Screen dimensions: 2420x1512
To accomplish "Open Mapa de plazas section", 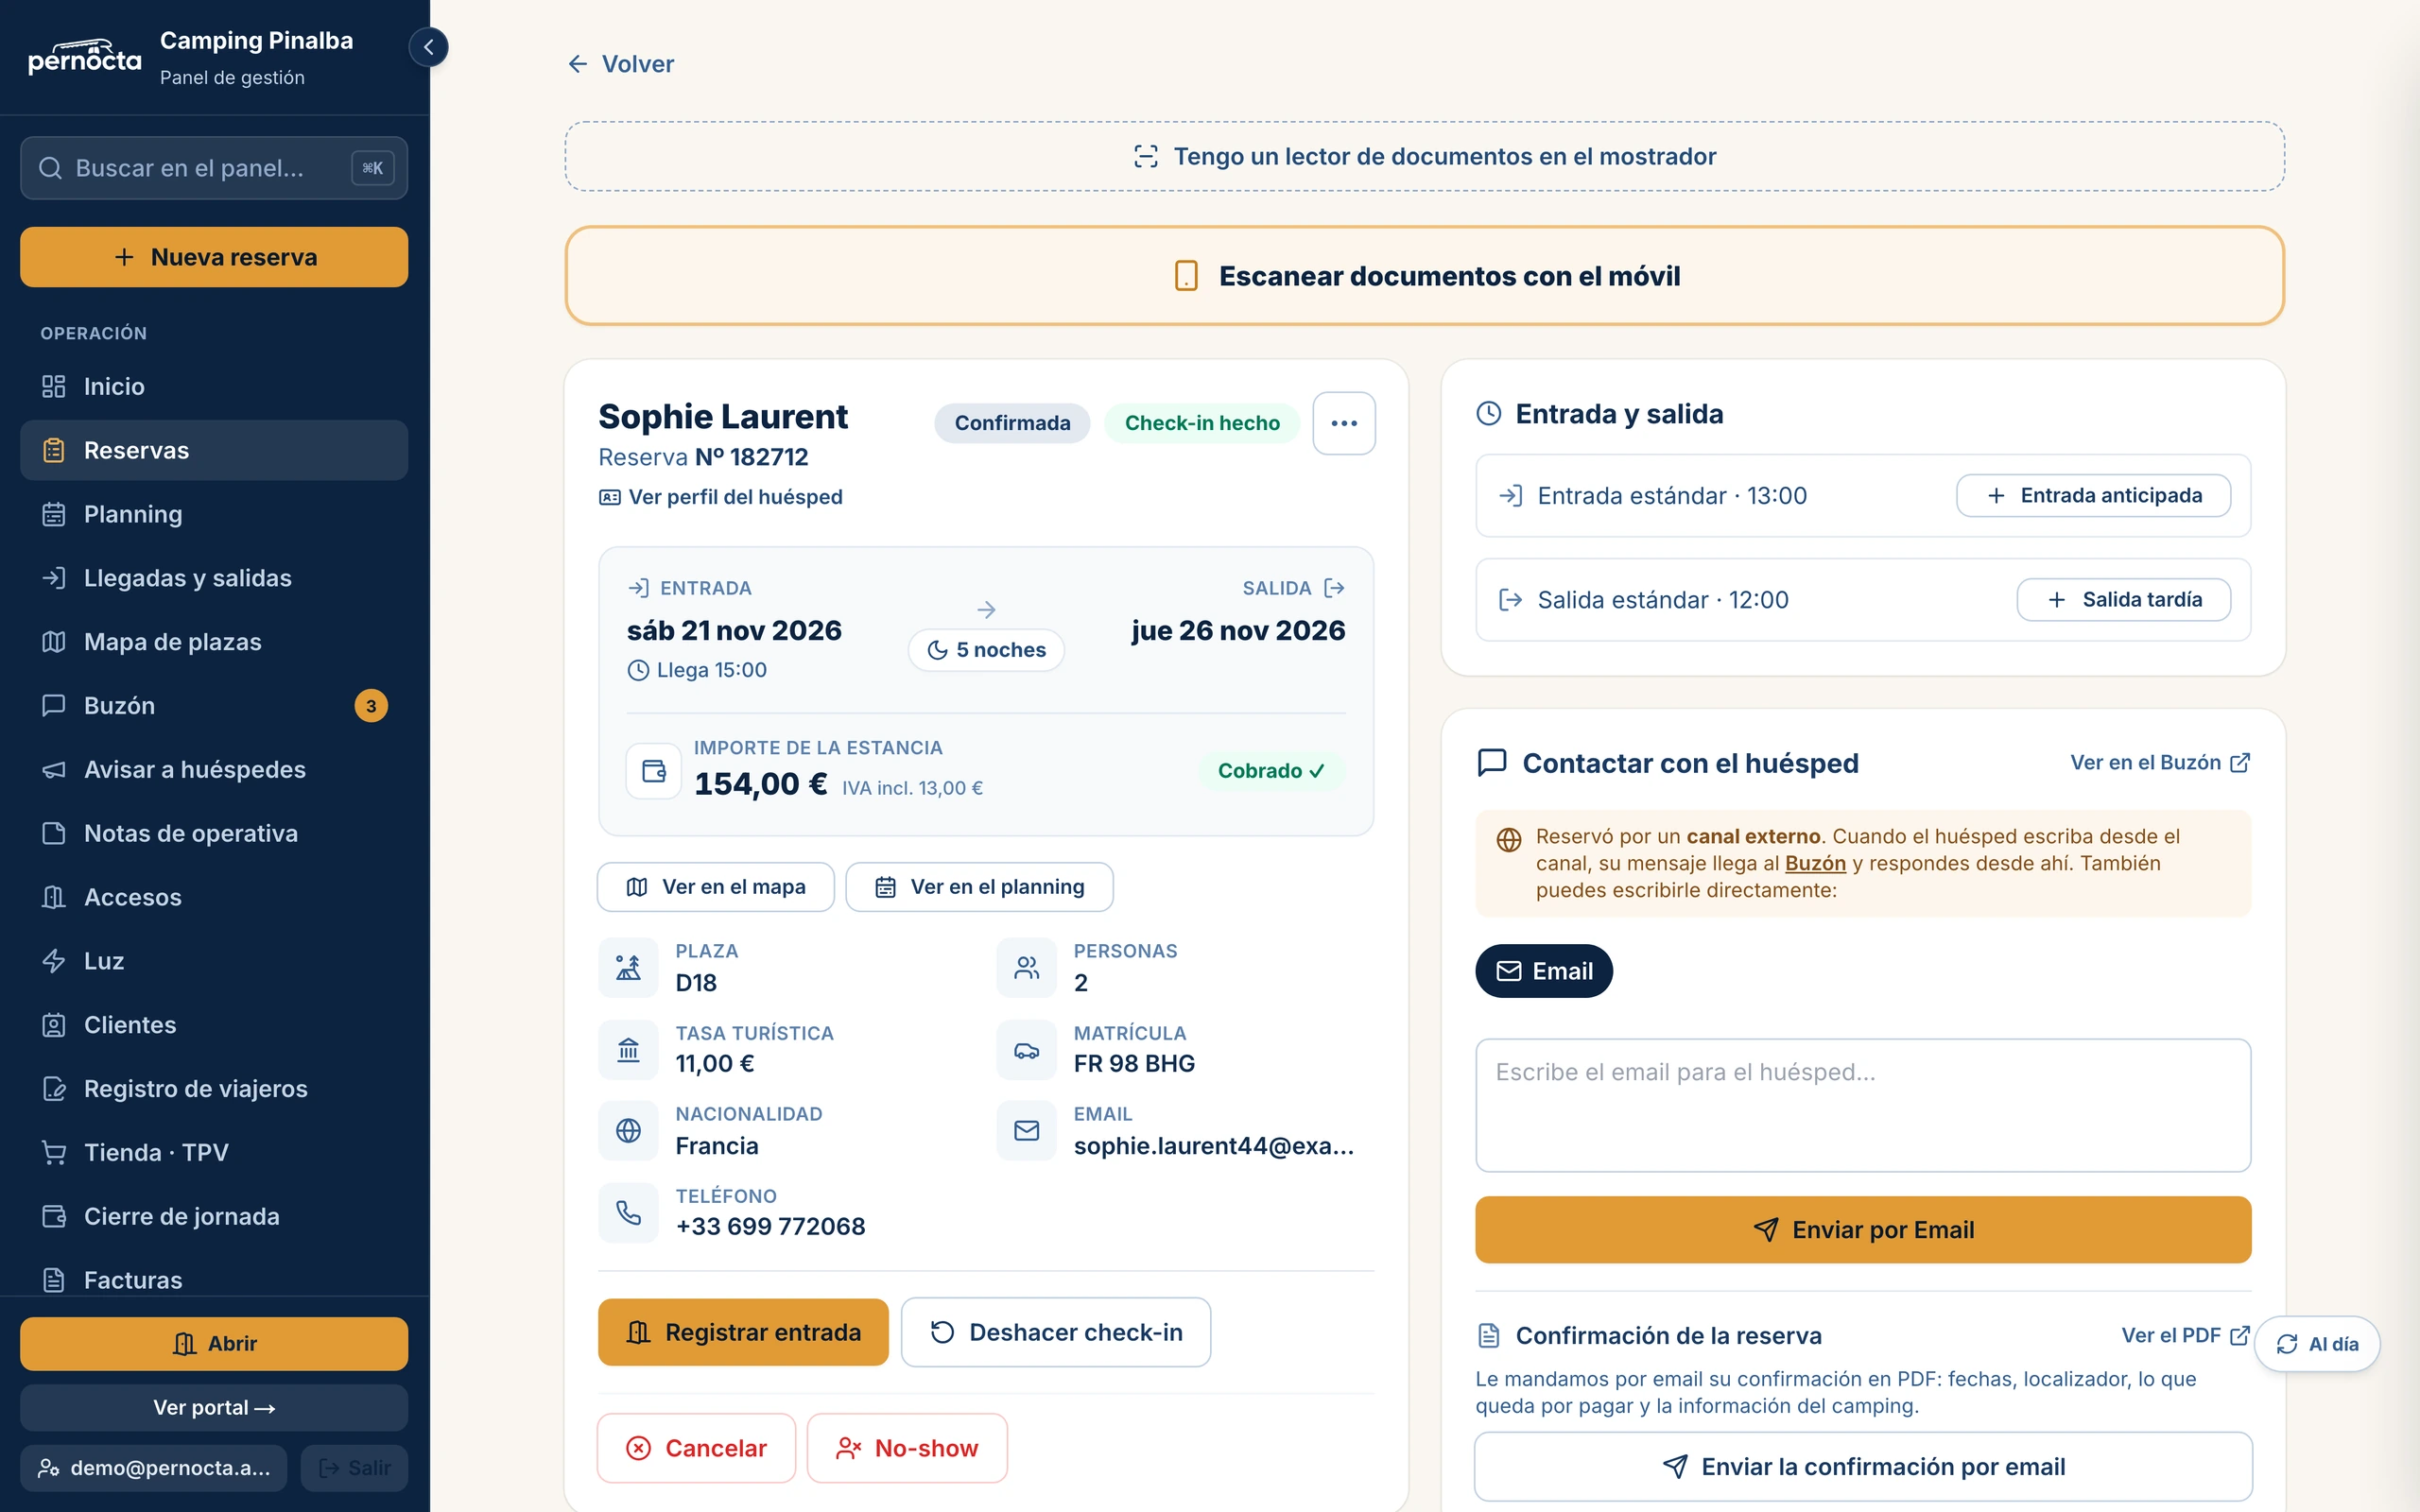I will pos(214,642).
